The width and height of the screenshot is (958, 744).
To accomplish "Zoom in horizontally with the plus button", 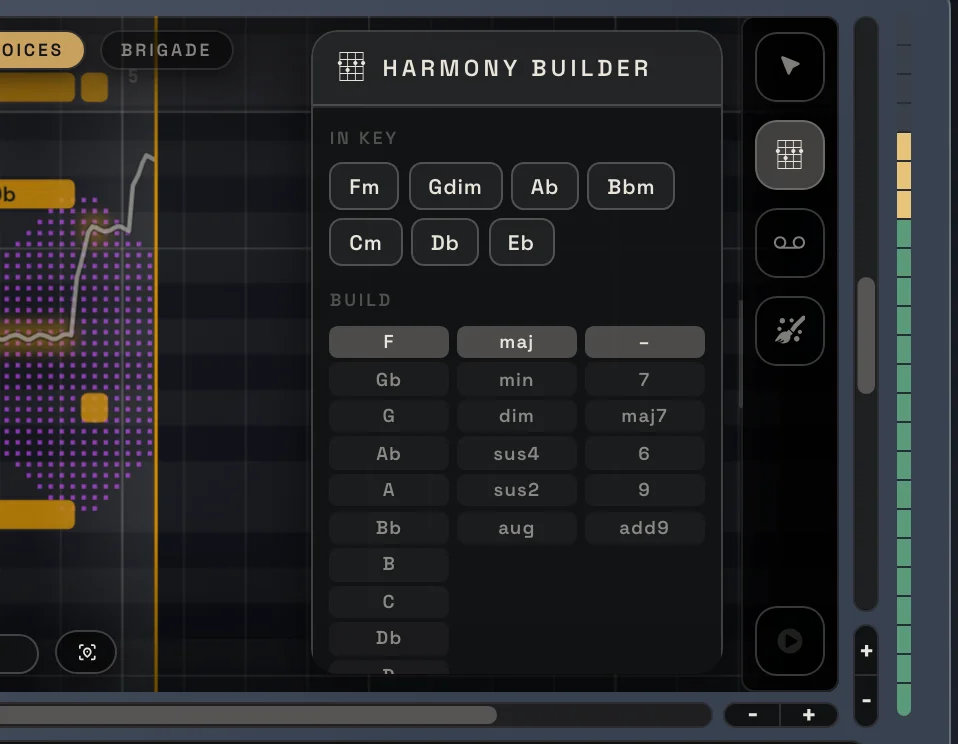I will [808, 715].
